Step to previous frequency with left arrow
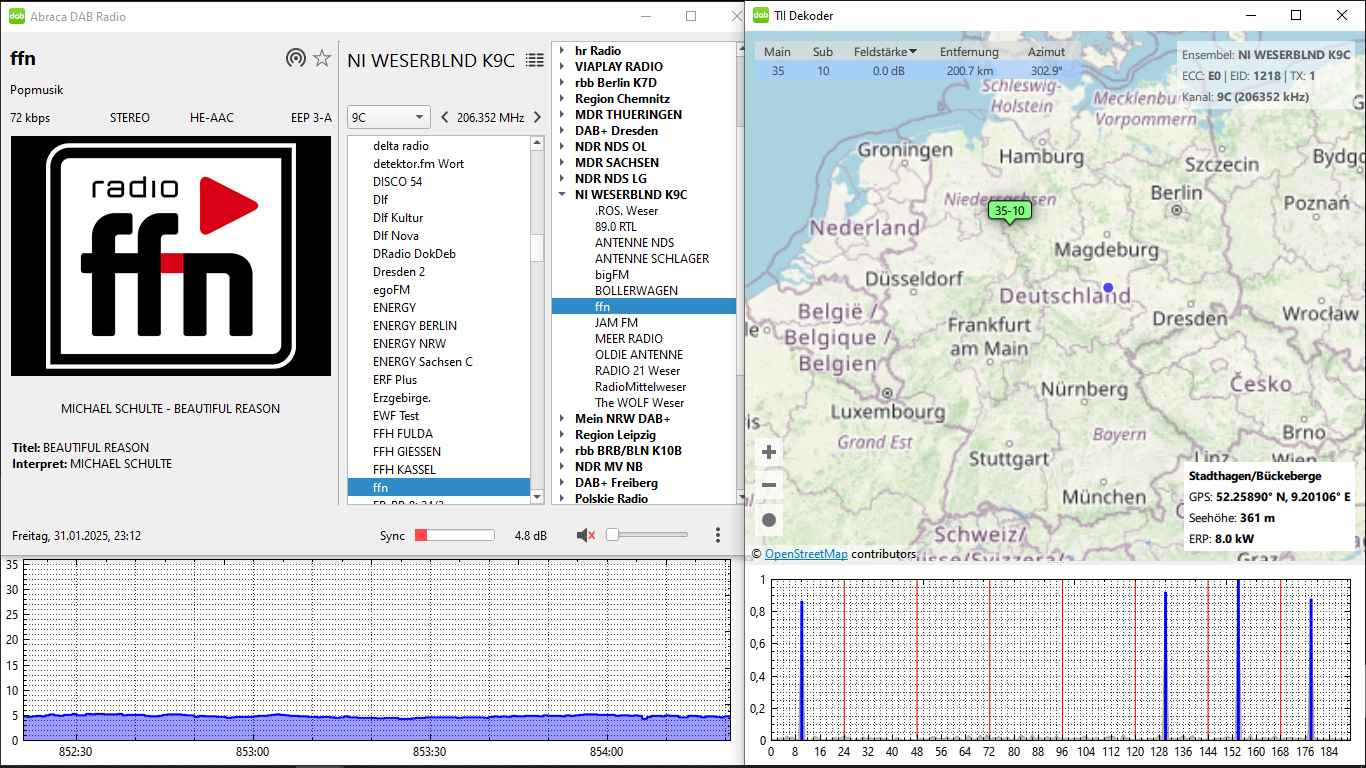 coord(445,118)
